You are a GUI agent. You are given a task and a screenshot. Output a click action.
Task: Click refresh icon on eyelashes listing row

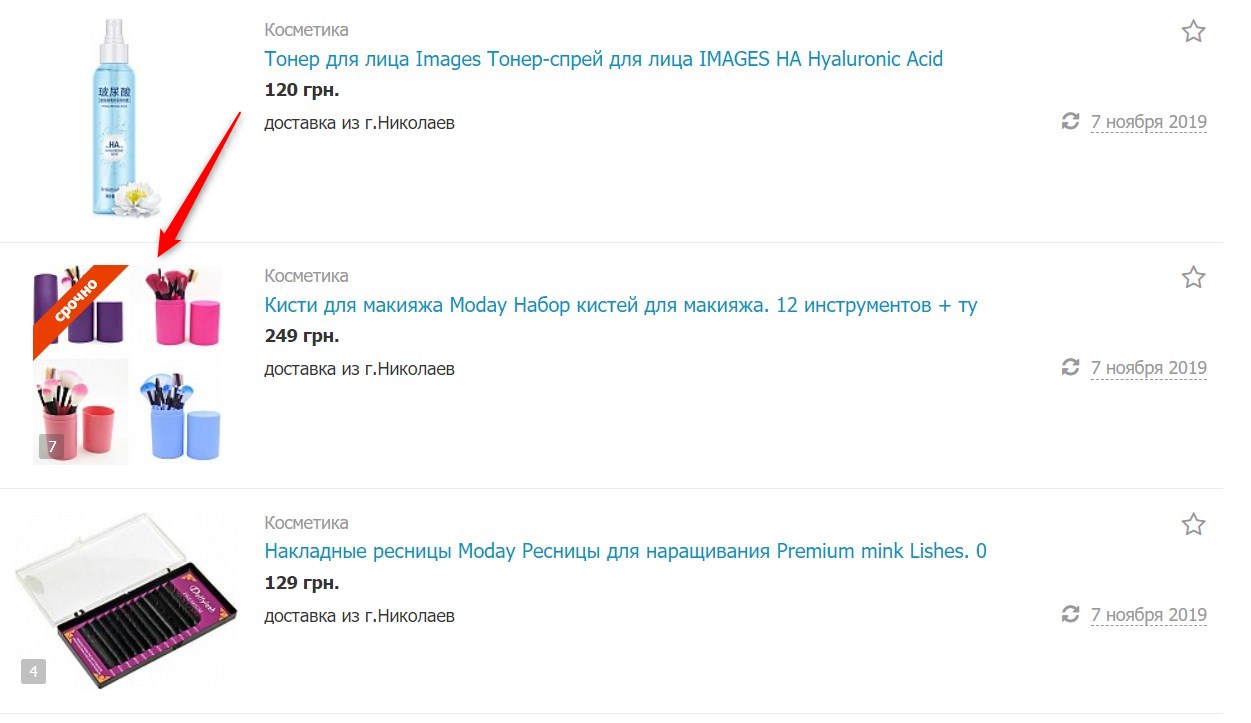point(1070,613)
